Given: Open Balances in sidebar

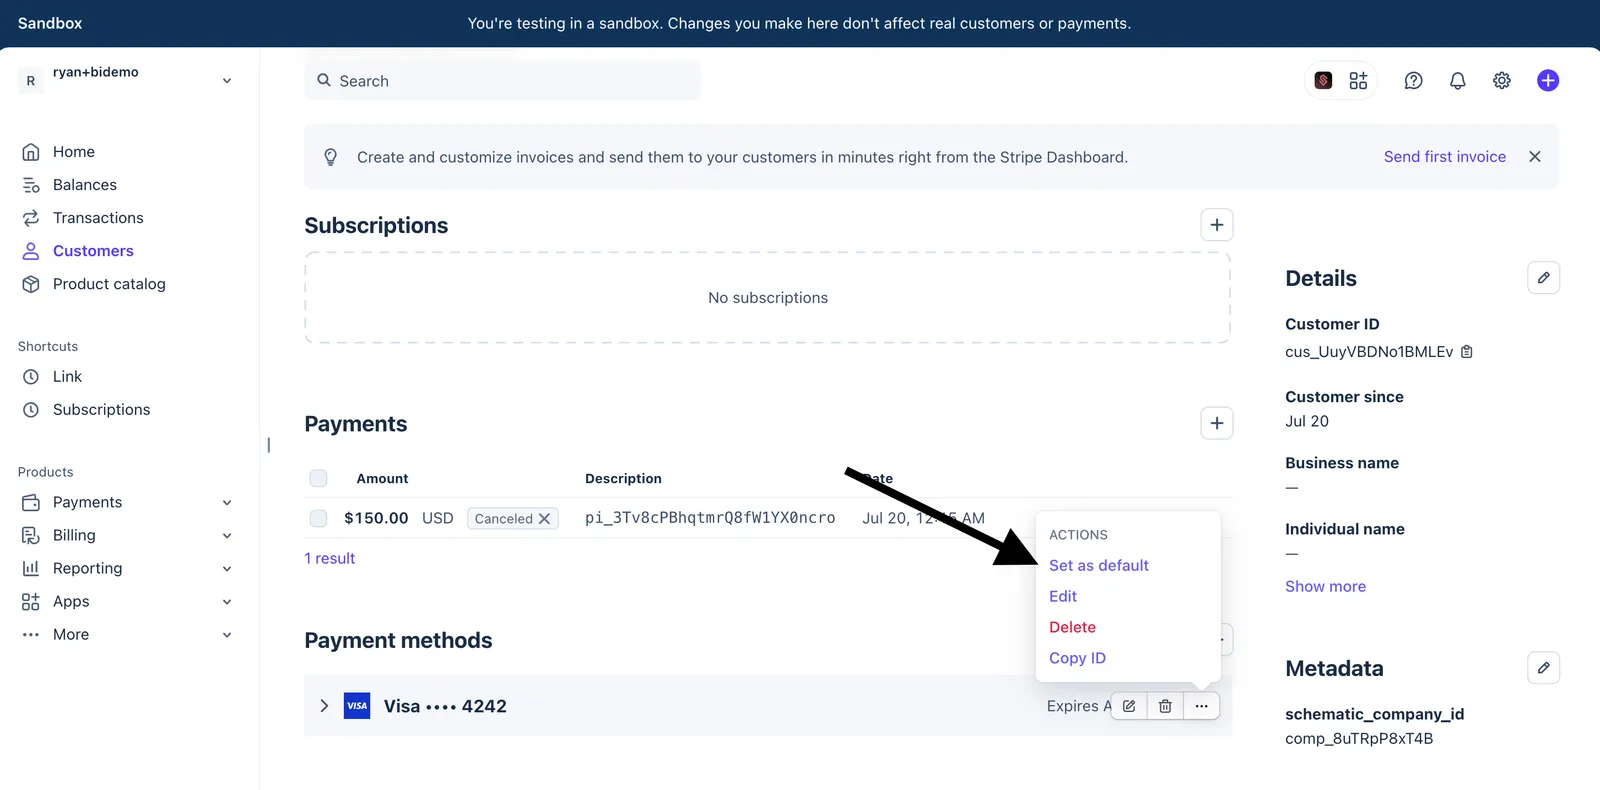Looking at the screenshot, I should pos(85,185).
